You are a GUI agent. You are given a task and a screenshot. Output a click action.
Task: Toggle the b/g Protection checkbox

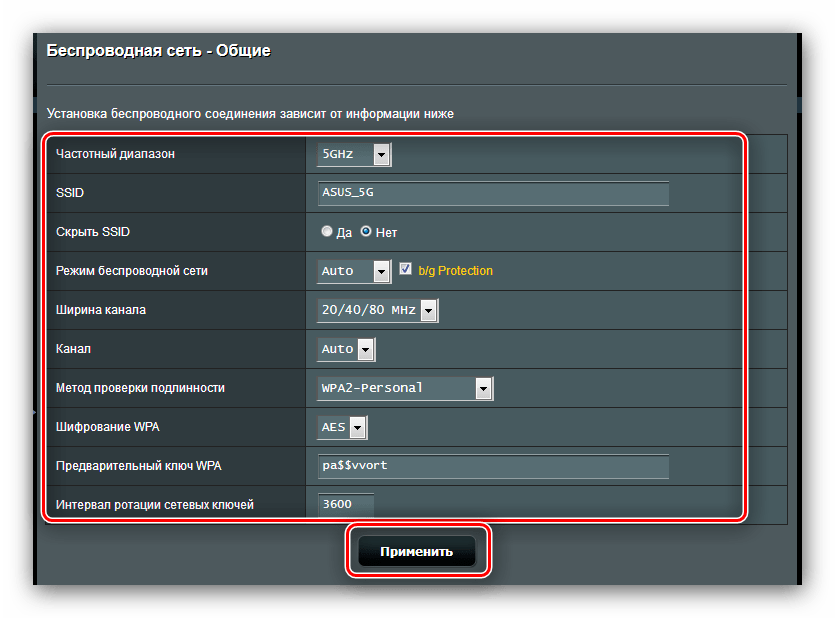click(x=405, y=269)
